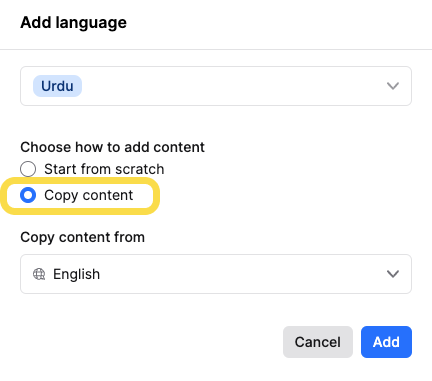Select the Copy content radio button
Screen dimensions: 432x381
28,195
